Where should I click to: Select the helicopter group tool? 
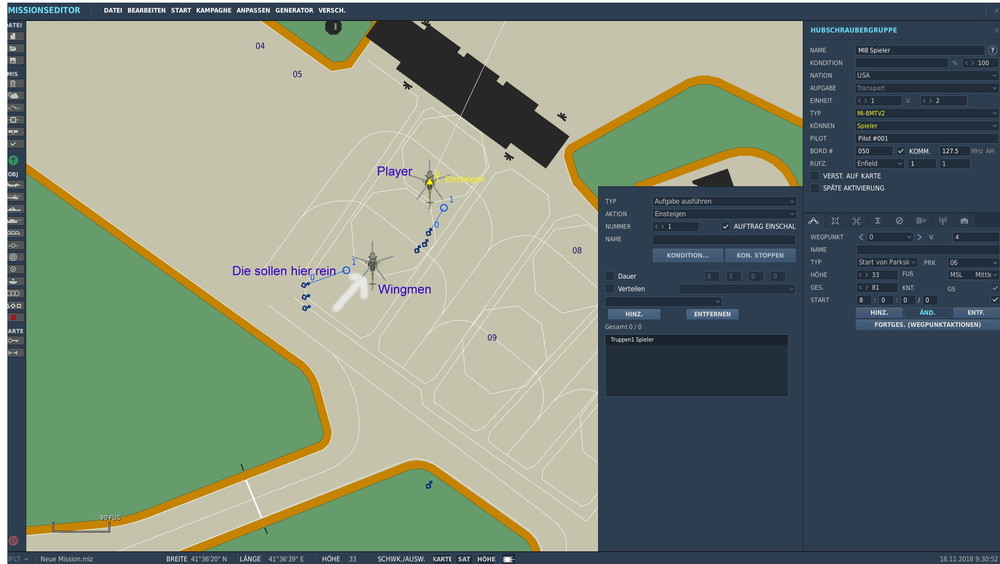pos(15,197)
